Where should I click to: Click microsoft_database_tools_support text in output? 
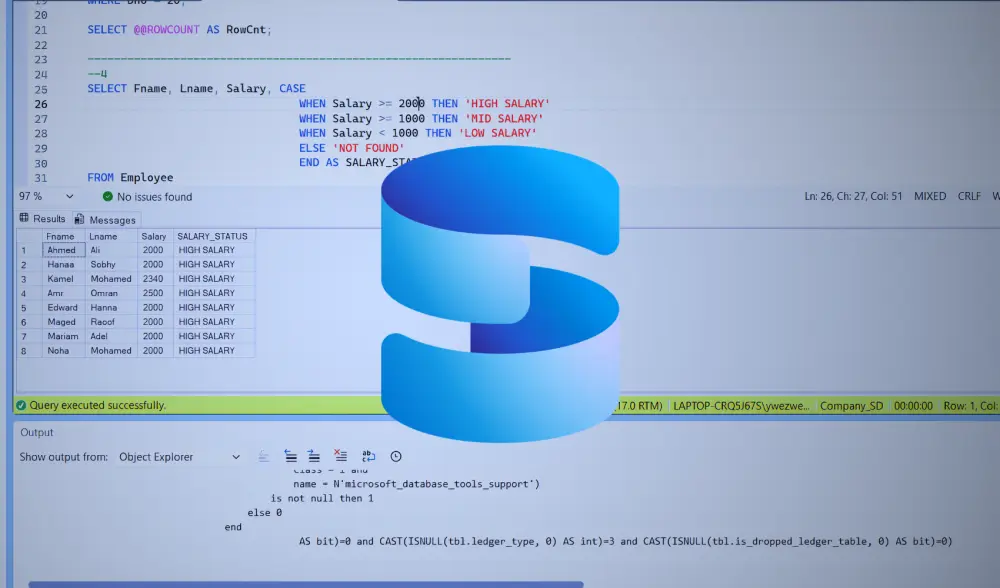[x=436, y=484]
